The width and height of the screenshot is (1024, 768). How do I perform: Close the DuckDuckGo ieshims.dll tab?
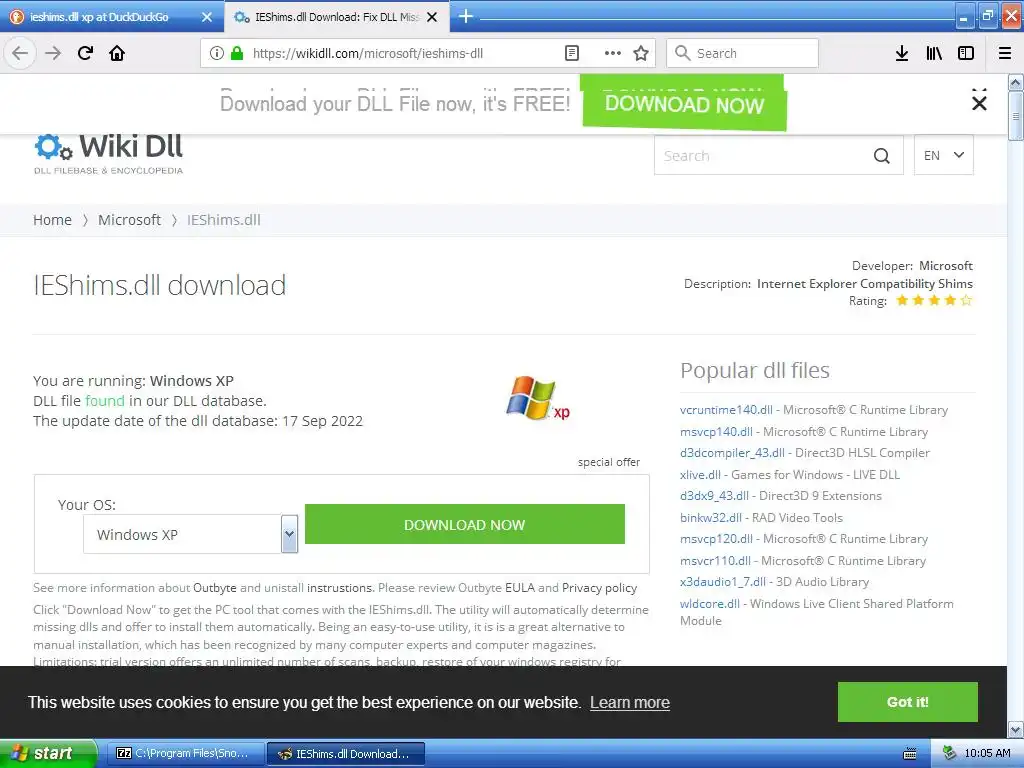pos(207,17)
